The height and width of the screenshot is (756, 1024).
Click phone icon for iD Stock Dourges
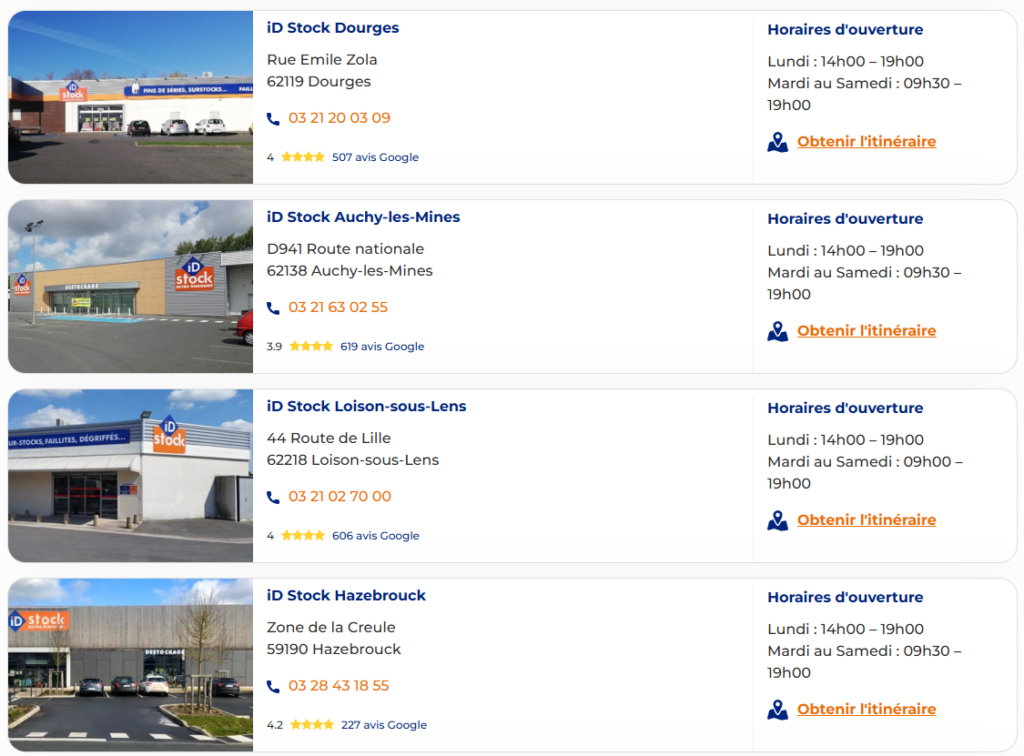click(273, 119)
